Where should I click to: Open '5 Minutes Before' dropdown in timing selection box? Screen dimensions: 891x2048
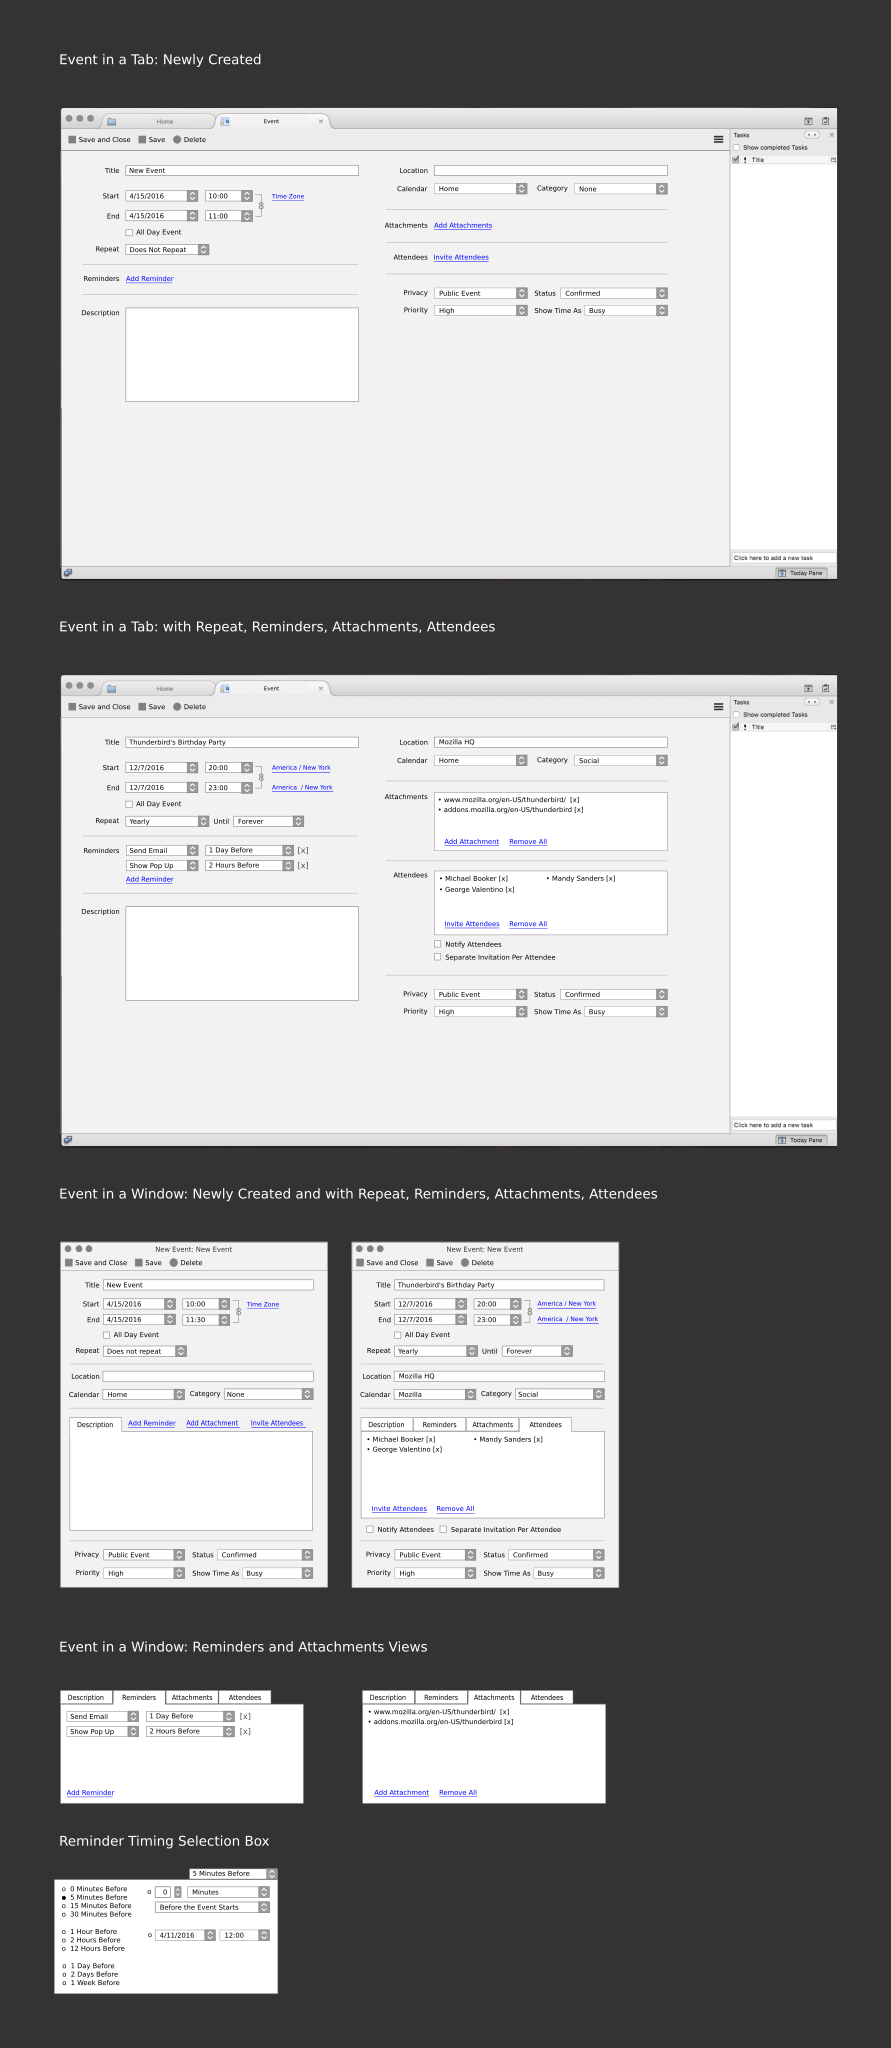click(233, 1874)
